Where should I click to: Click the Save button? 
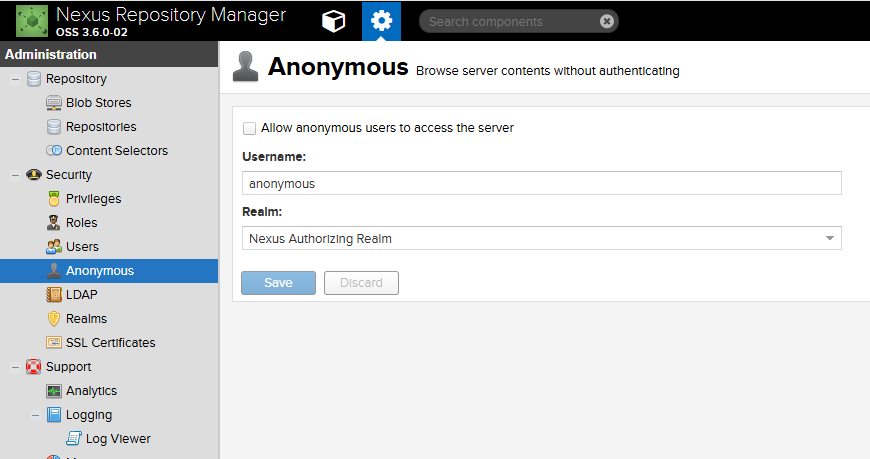278,283
